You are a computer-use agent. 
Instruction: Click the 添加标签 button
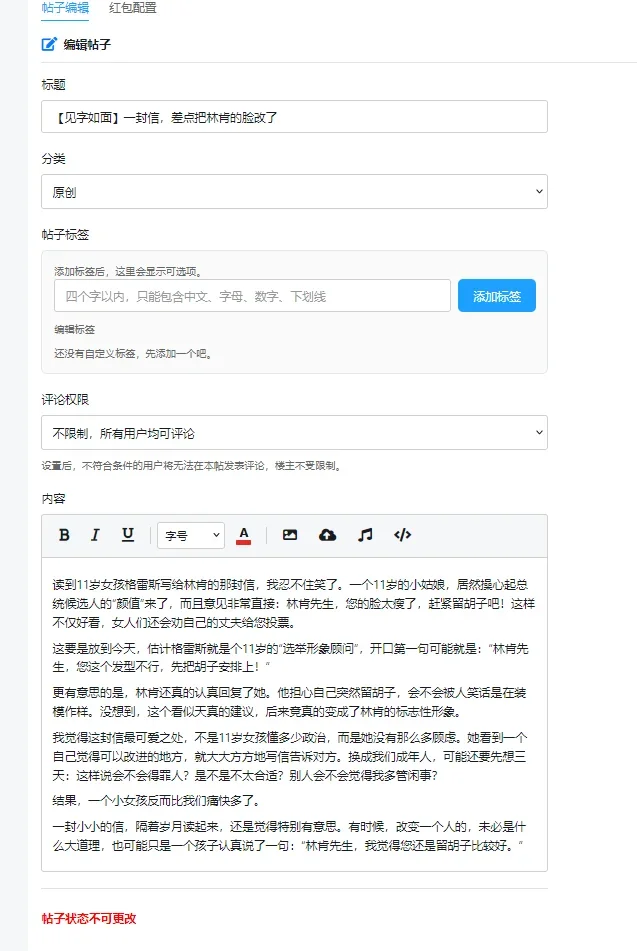pos(497,296)
